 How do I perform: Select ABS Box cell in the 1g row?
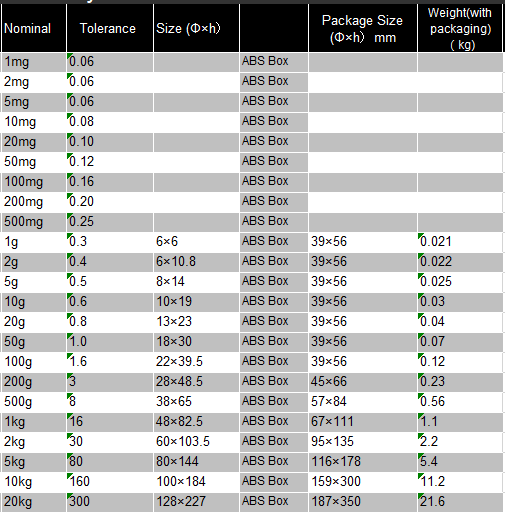tap(274, 242)
